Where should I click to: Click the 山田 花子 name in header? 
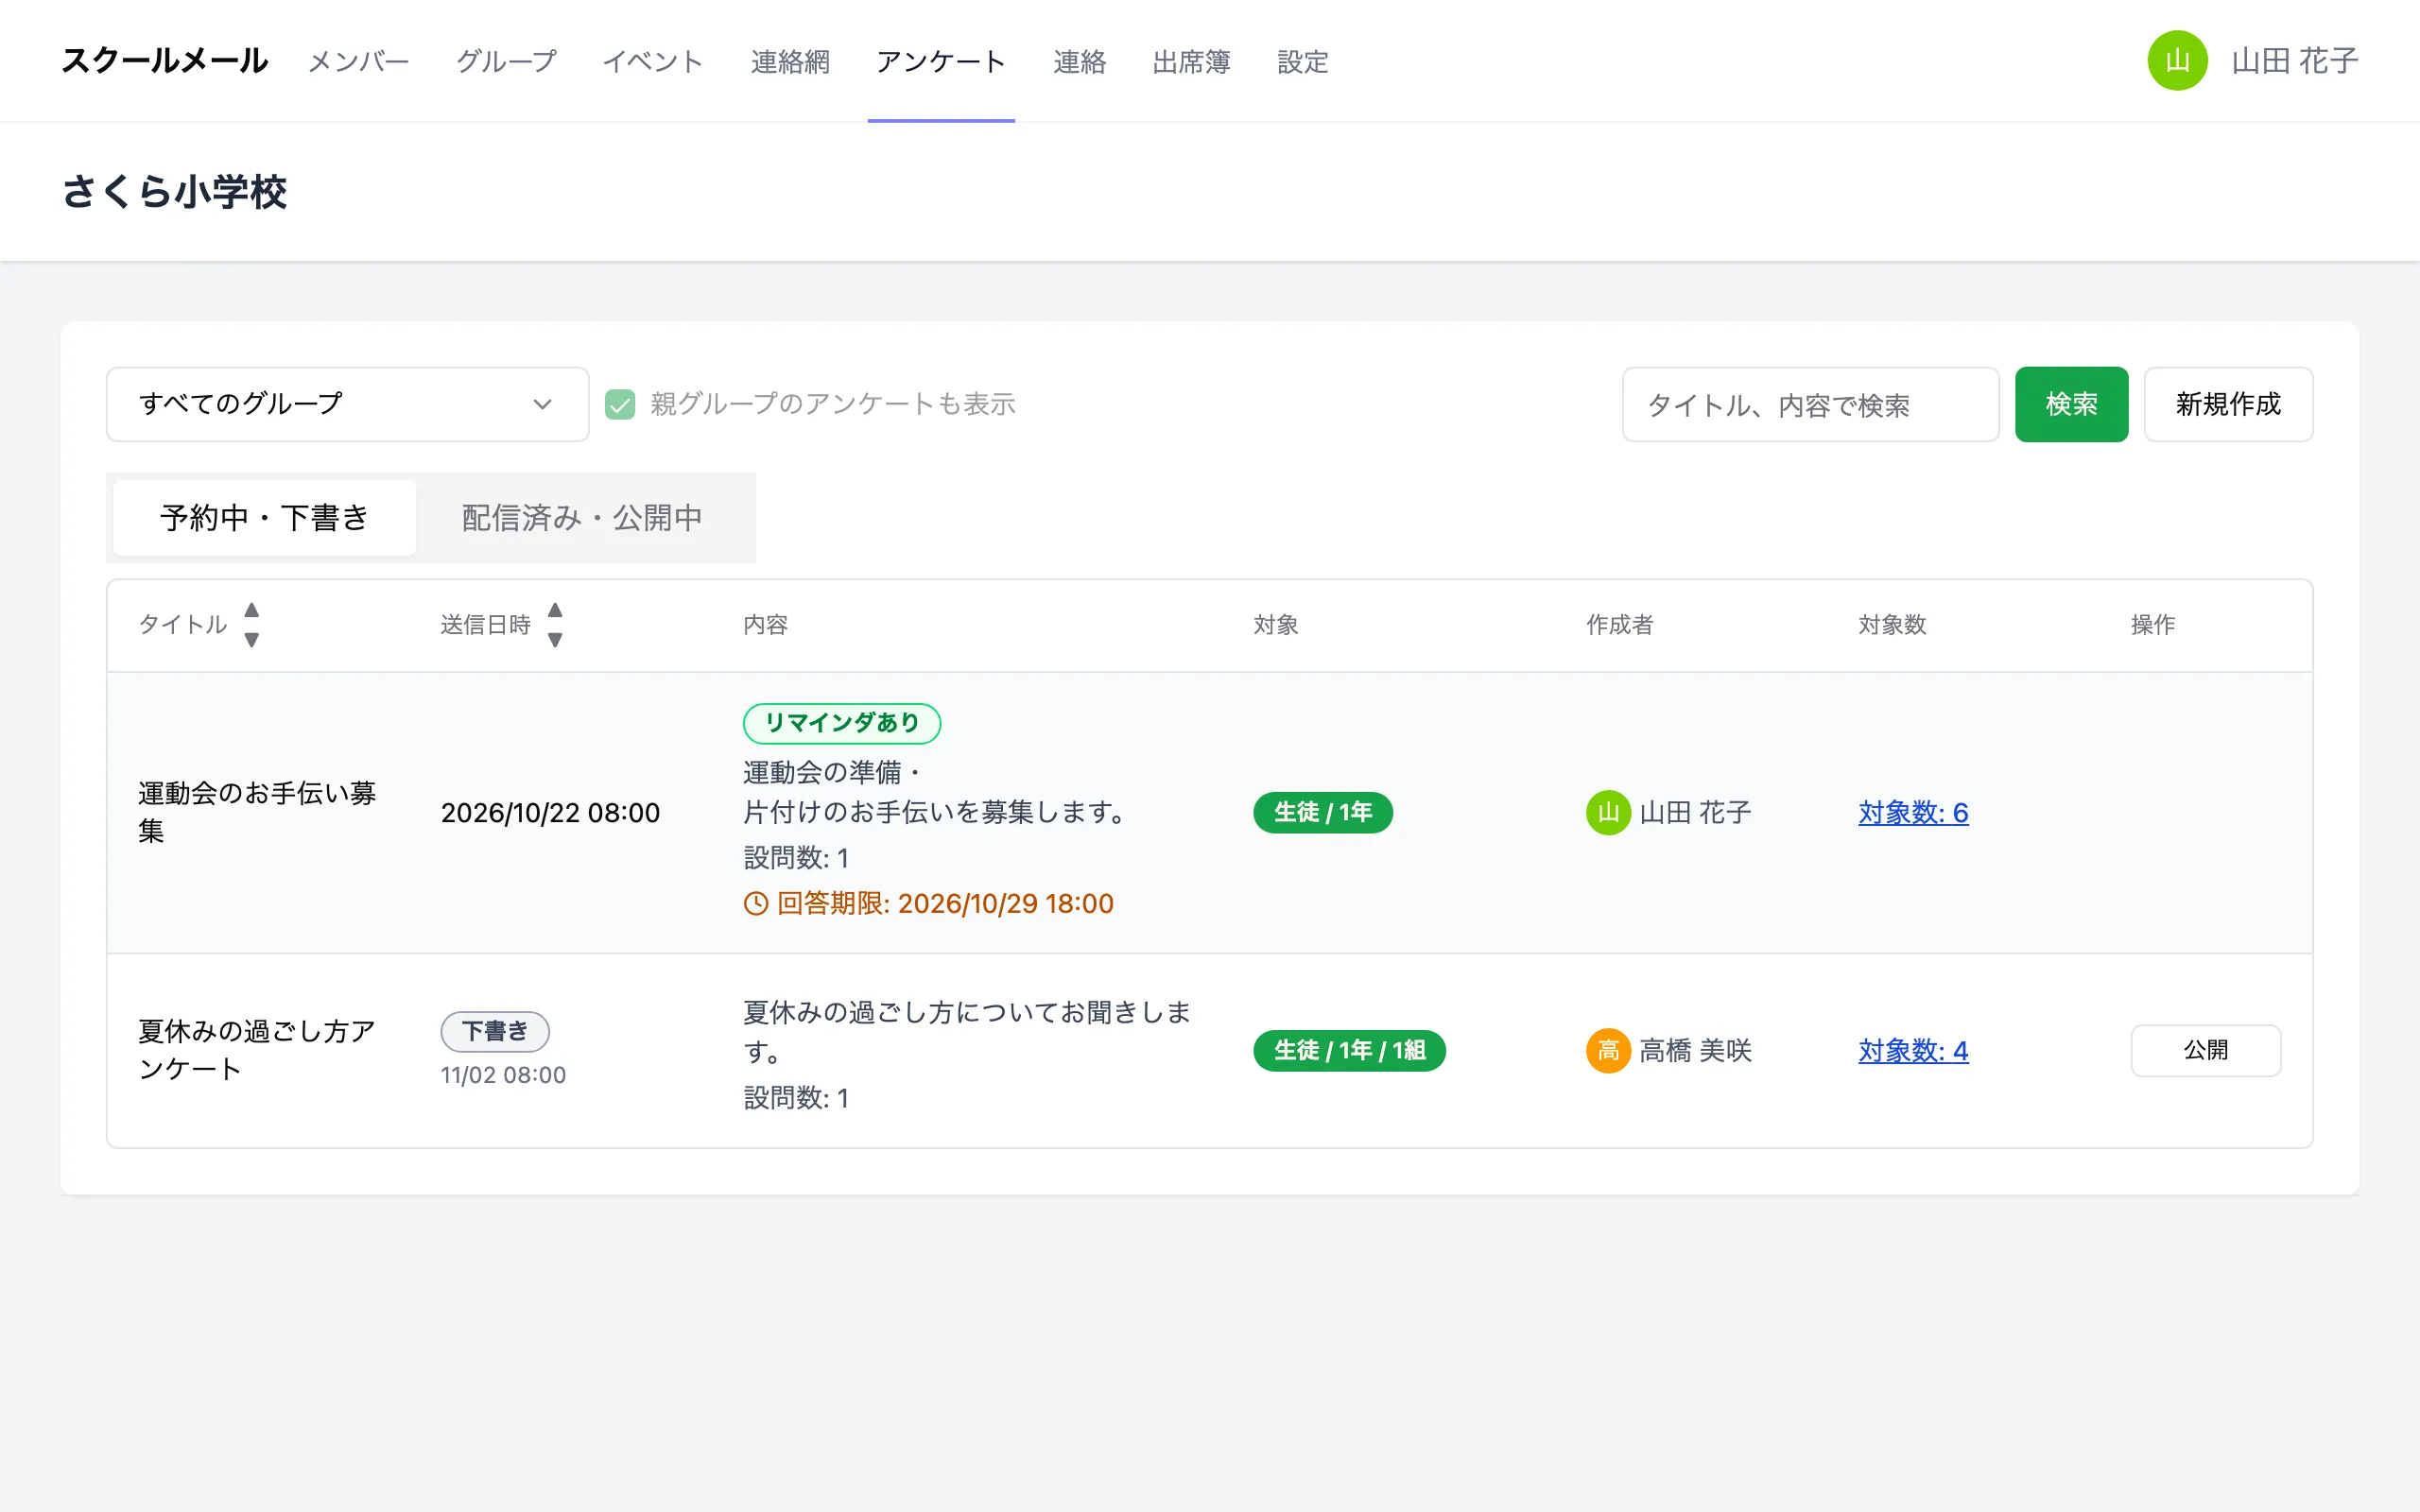point(2294,61)
